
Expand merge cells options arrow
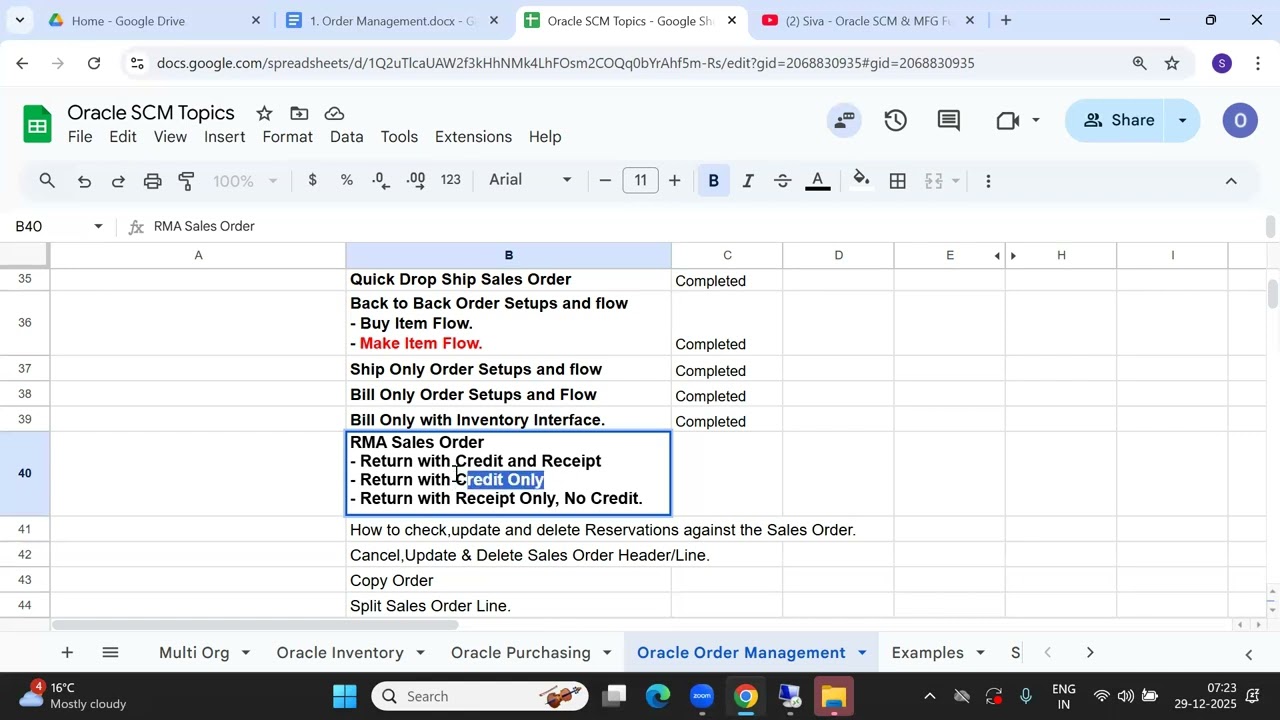point(956,181)
